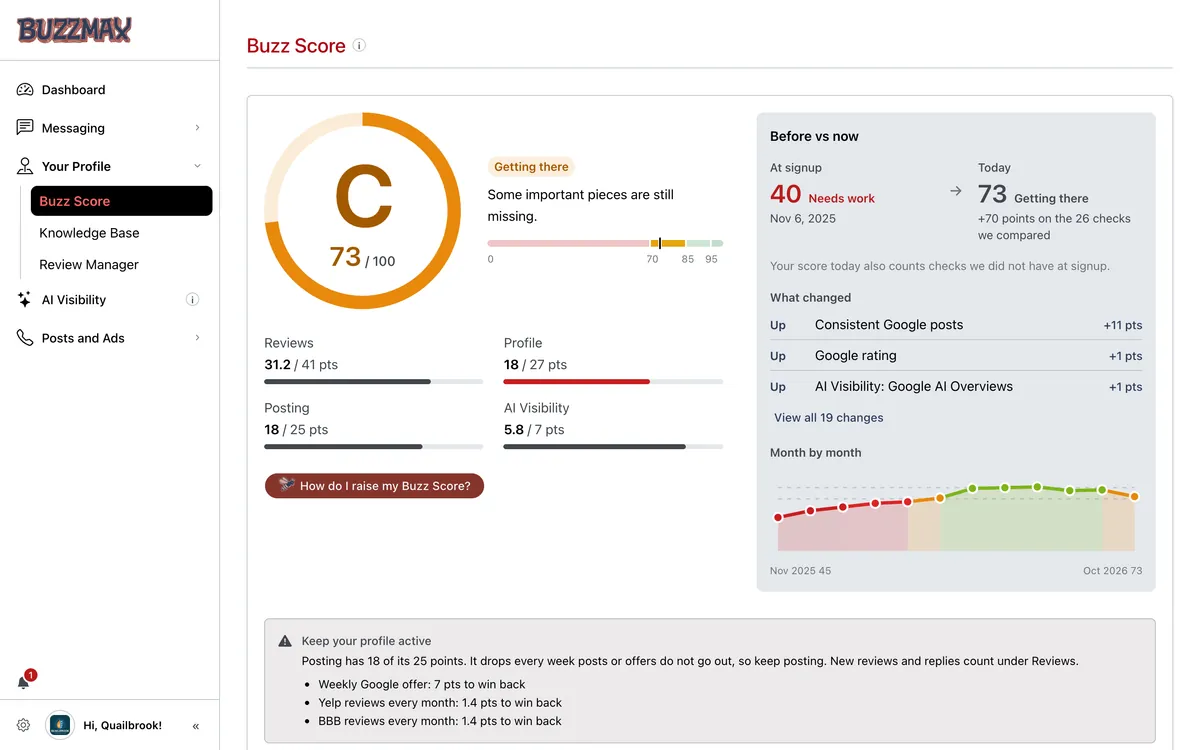The width and height of the screenshot is (1200, 750).
Task: Click the BuzzMax logo
Action: [x=74, y=30]
